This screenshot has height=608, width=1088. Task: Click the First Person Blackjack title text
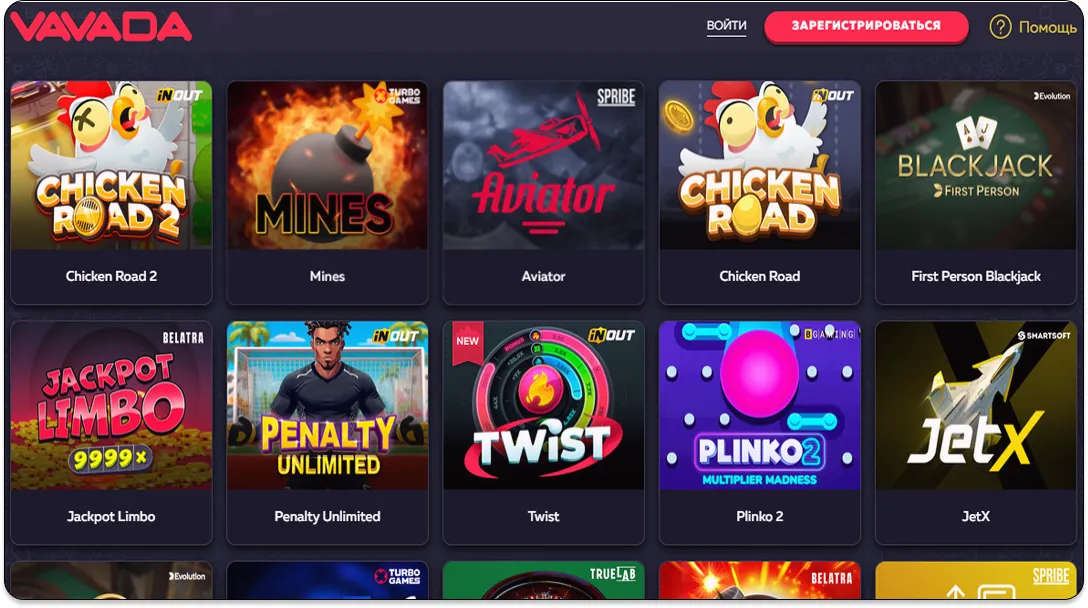click(976, 276)
